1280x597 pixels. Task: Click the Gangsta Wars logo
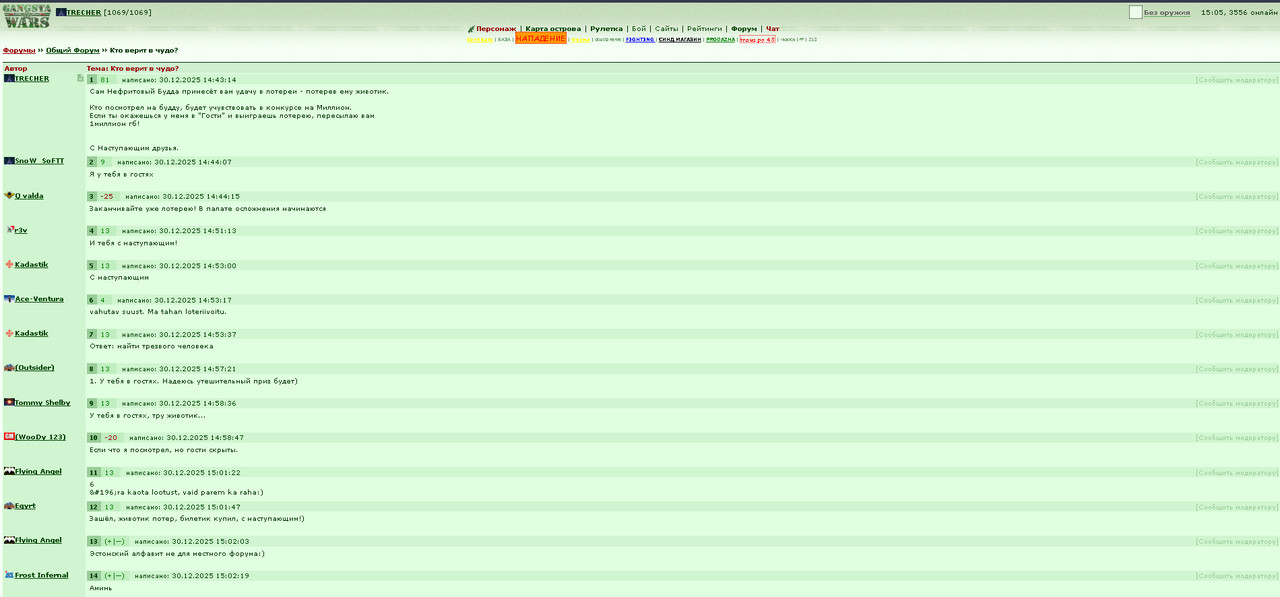26,16
